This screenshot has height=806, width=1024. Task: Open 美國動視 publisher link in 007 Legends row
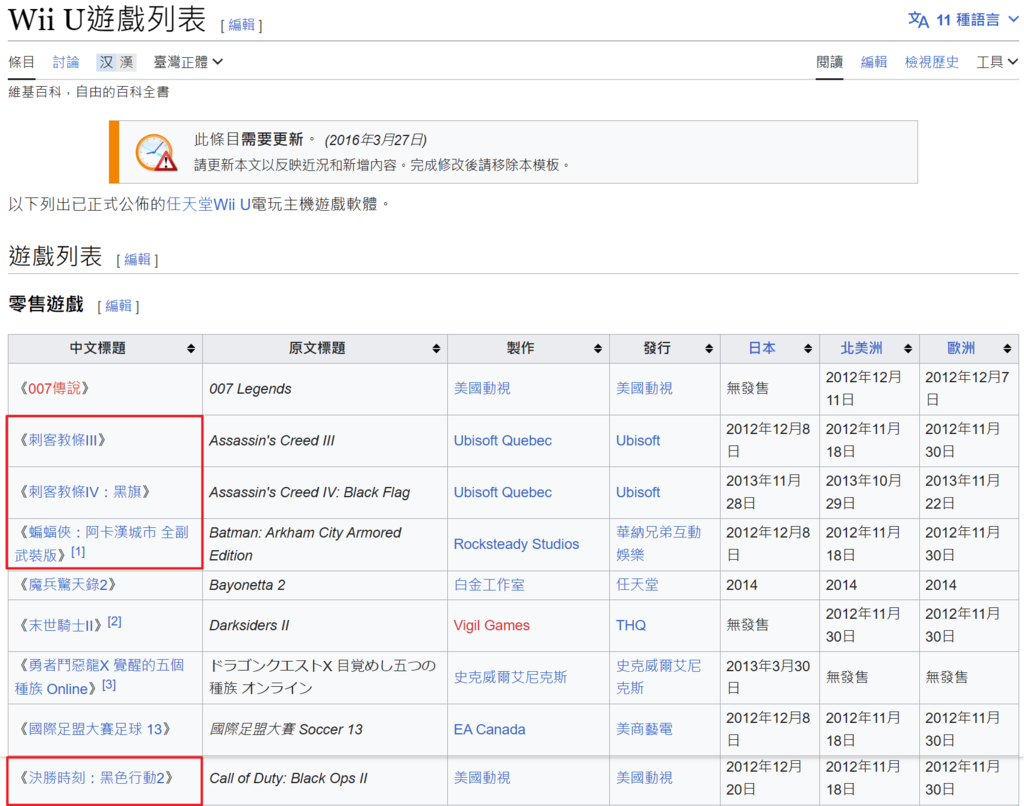click(644, 389)
